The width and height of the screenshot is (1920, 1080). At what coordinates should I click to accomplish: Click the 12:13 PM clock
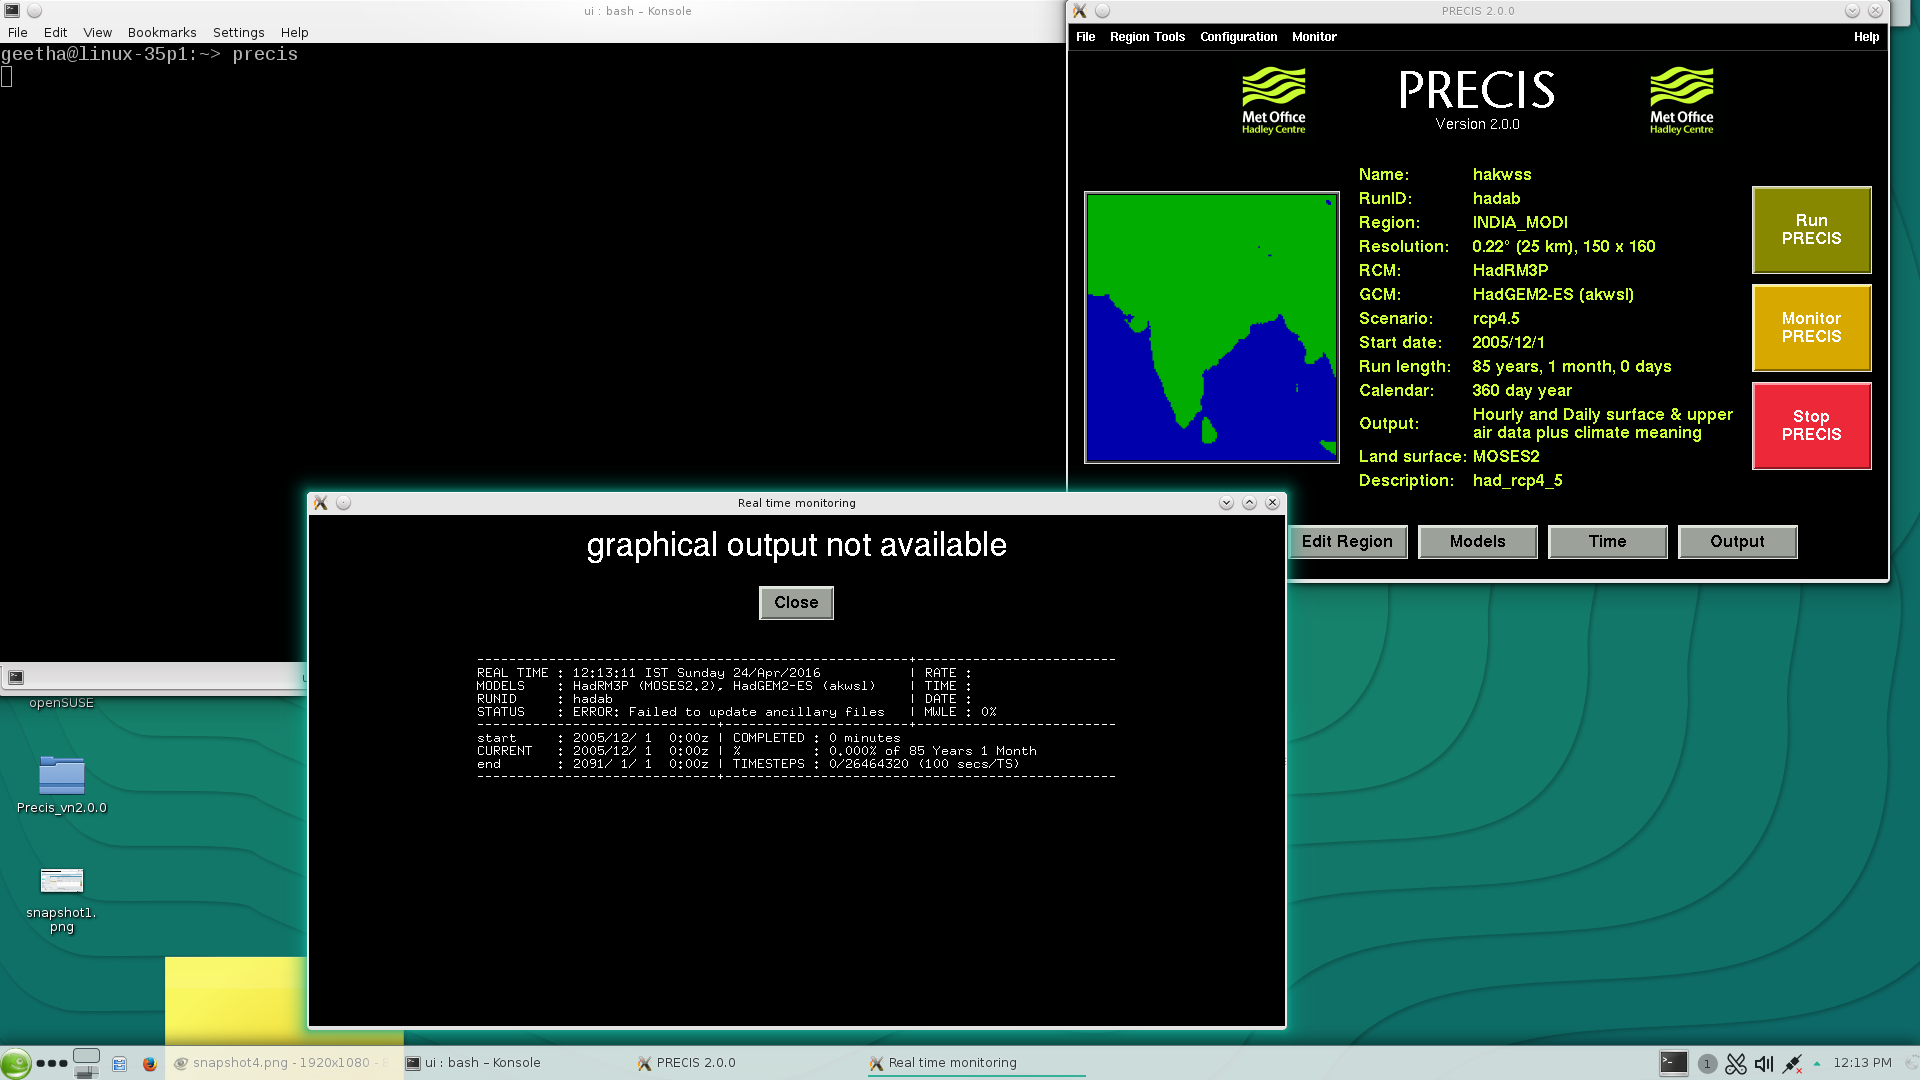point(1862,1063)
